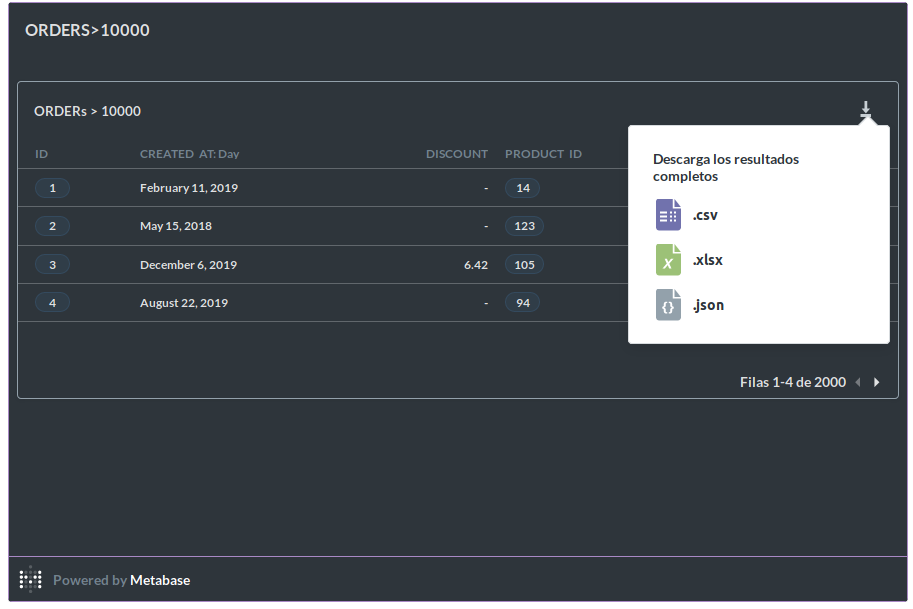Select the date August 22, 2019

pyautogui.click(x=184, y=303)
